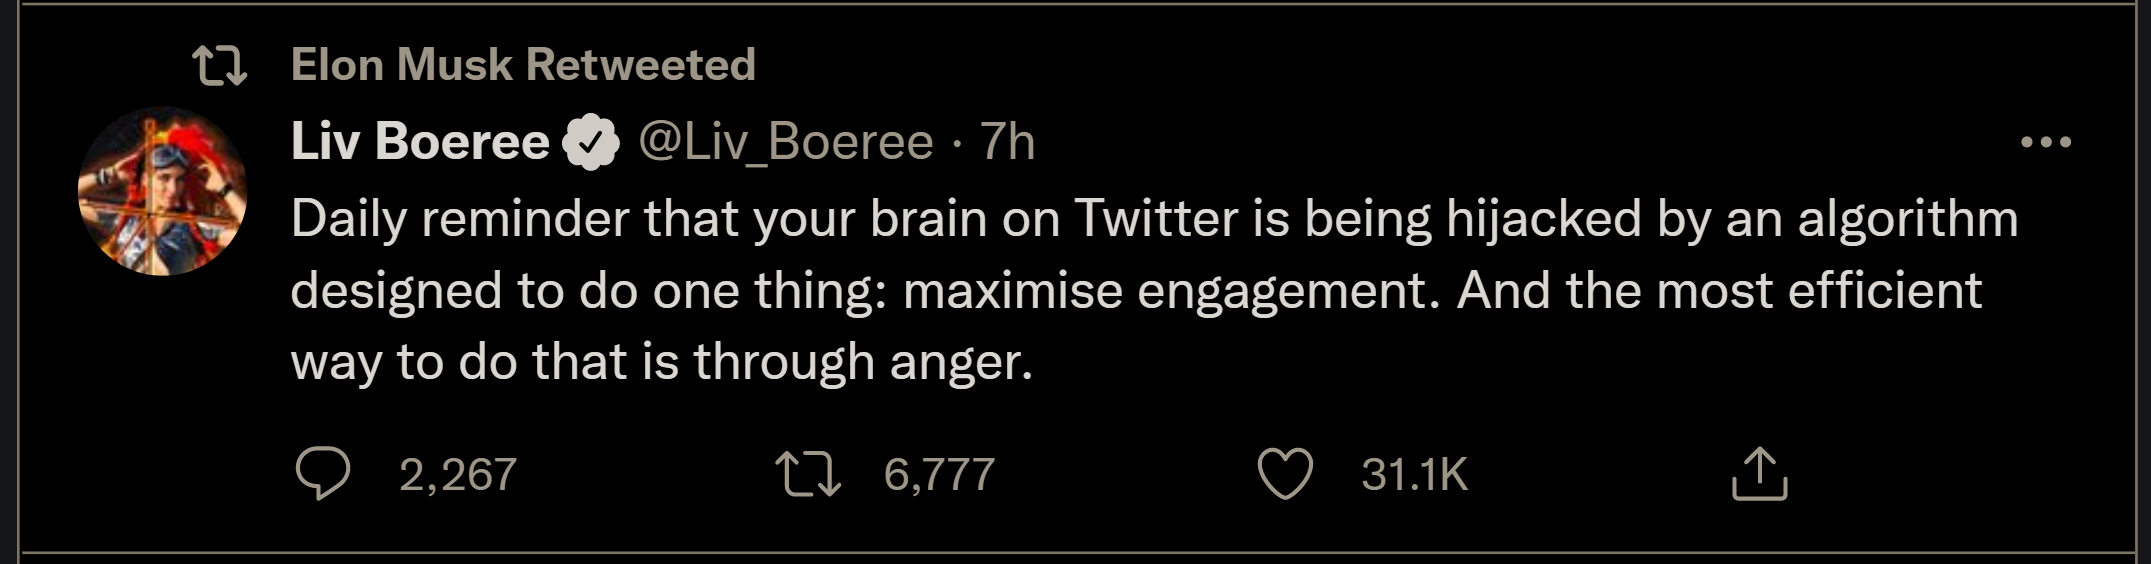Open the share icon for the tweet
This screenshot has height=564, width=2151.
[x=1759, y=474]
